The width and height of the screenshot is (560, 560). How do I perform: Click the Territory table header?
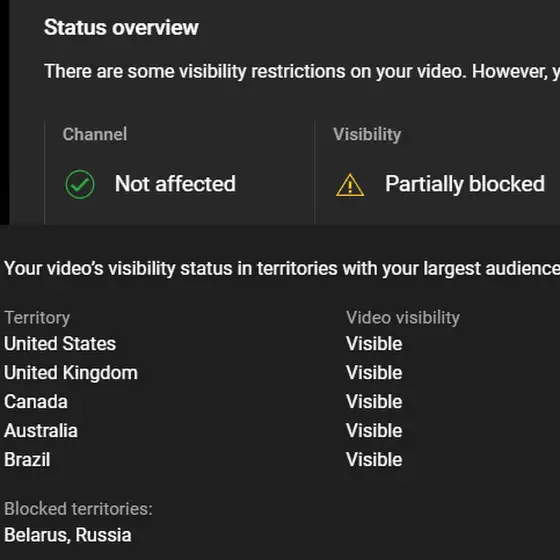tap(37, 318)
